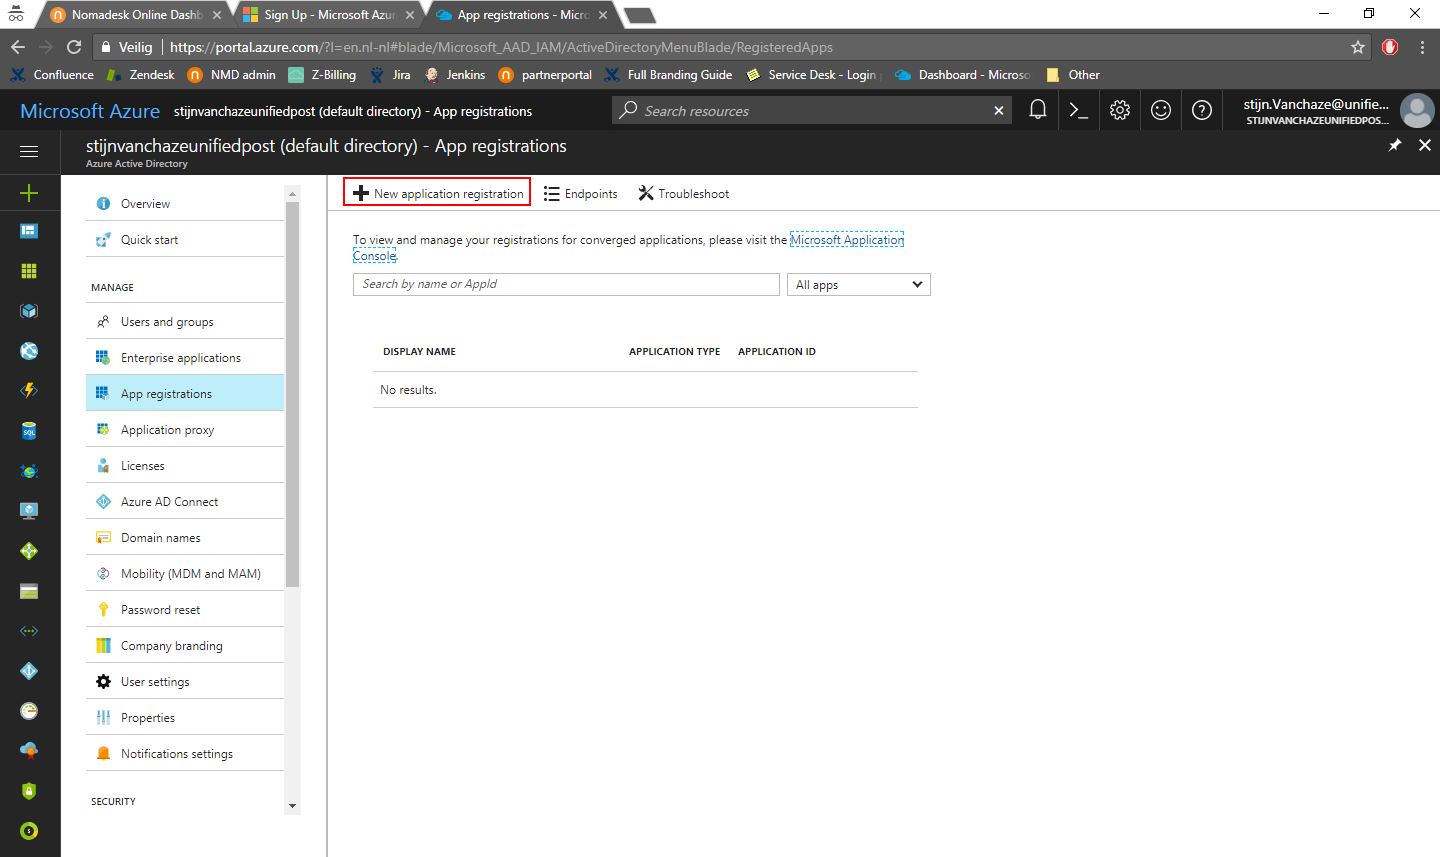Open Domain names
Screen dimensions: 1440x857
tap(185, 537)
